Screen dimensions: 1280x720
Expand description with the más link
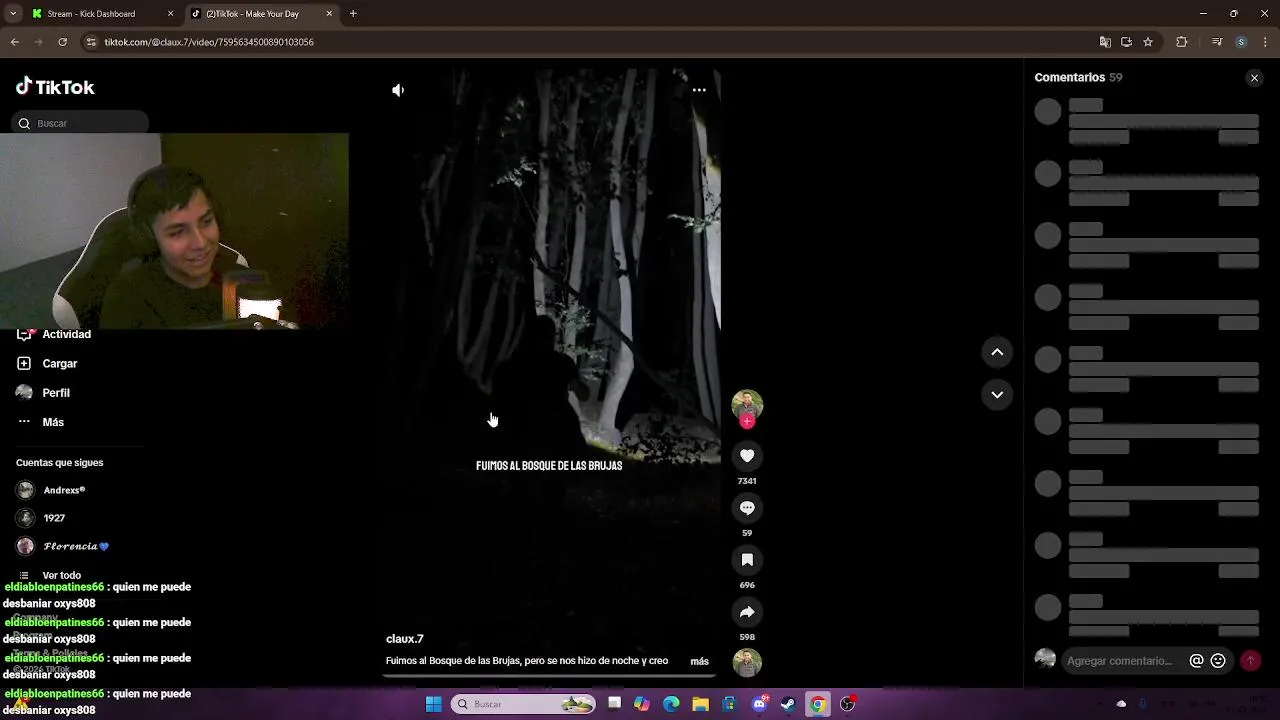click(x=699, y=661)
